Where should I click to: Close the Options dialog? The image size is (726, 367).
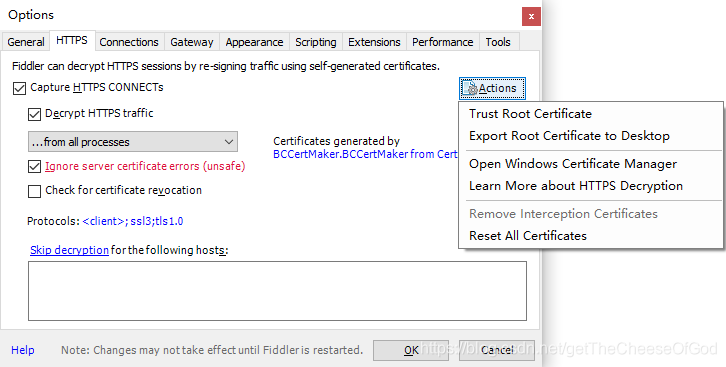tap(531, 17)
